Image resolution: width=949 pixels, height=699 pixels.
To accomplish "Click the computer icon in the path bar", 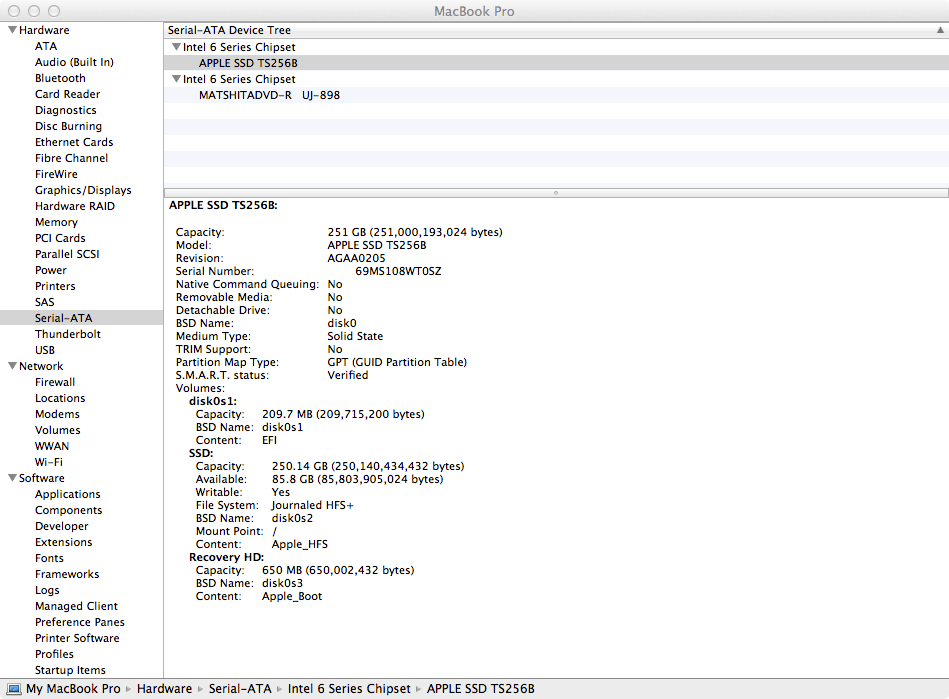I will (13, 689).
